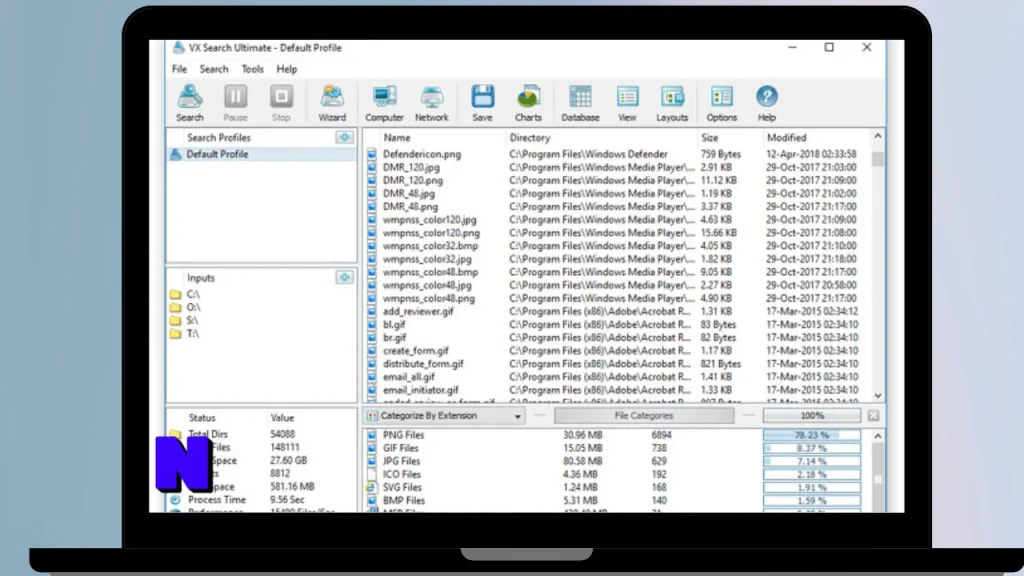The height and width of the screenshot is (576, 1024).
Task: Open the Categorize By Extension dropdown
Action: click(x=445, y=415)
